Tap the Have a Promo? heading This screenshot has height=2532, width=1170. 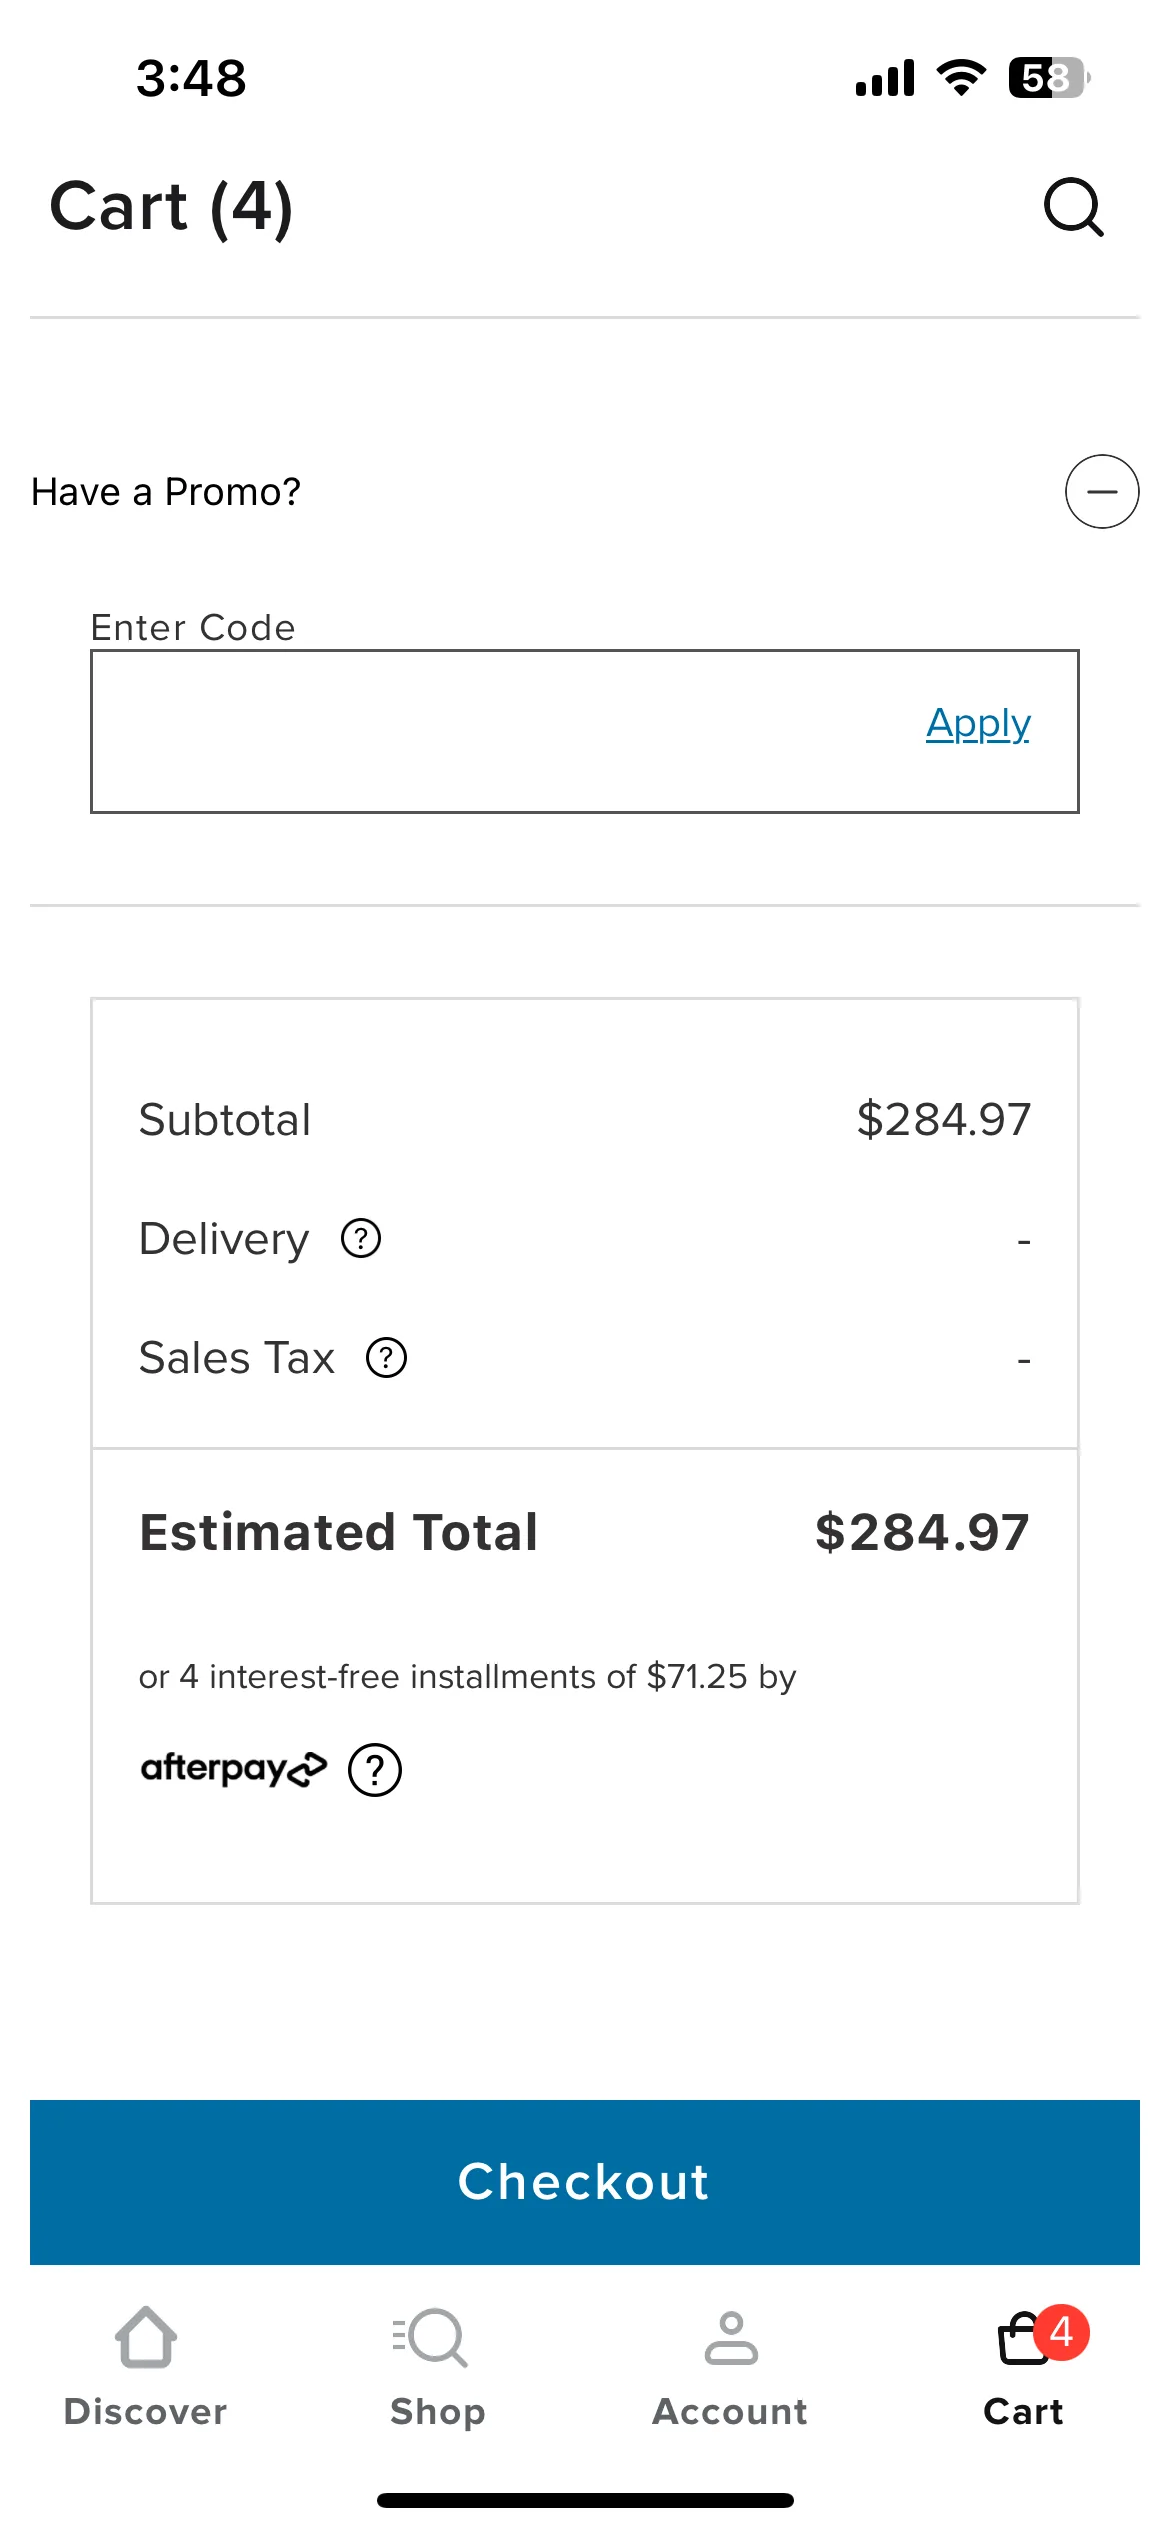[x=166, y=492]
